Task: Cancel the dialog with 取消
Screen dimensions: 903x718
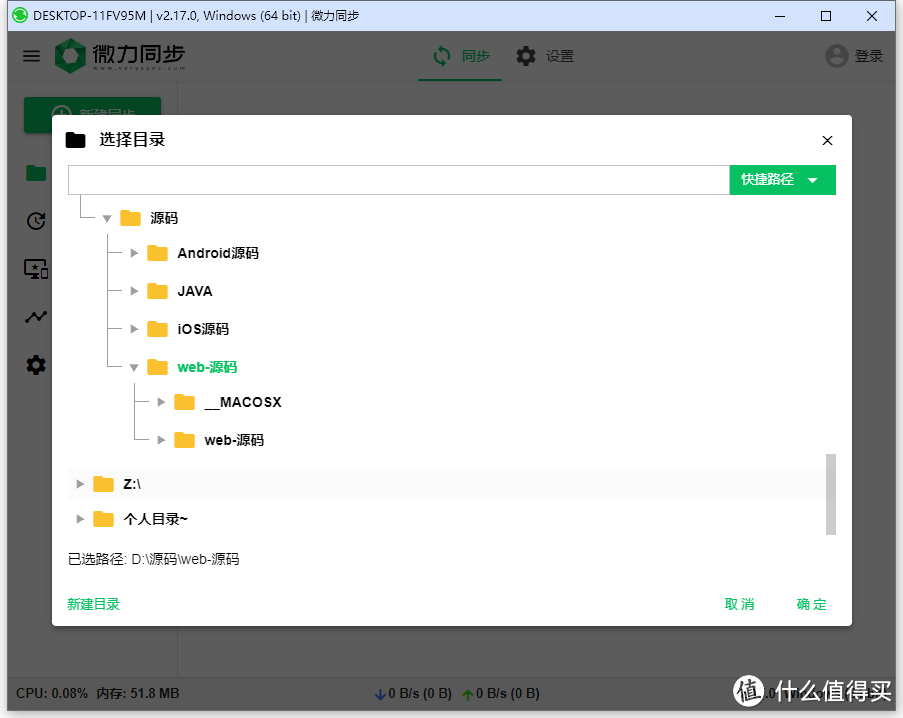Action: (x=739, y=604)
